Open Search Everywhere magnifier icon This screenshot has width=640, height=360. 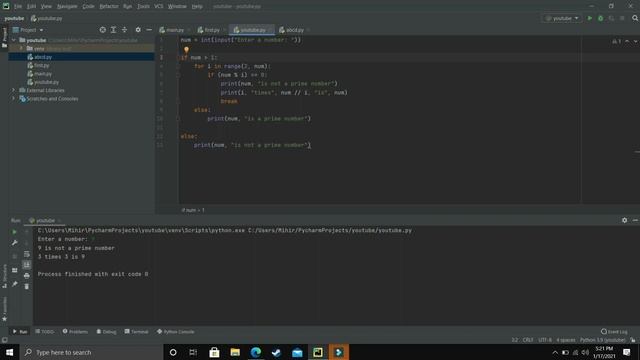[635, 18]
